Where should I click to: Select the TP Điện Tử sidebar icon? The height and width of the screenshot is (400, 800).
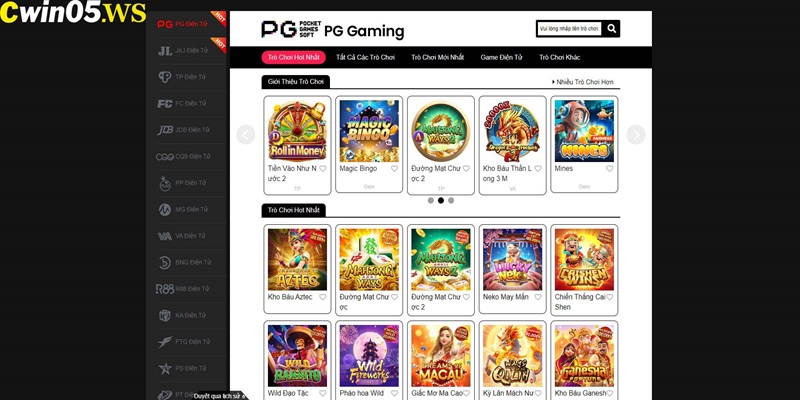point(165,77)
